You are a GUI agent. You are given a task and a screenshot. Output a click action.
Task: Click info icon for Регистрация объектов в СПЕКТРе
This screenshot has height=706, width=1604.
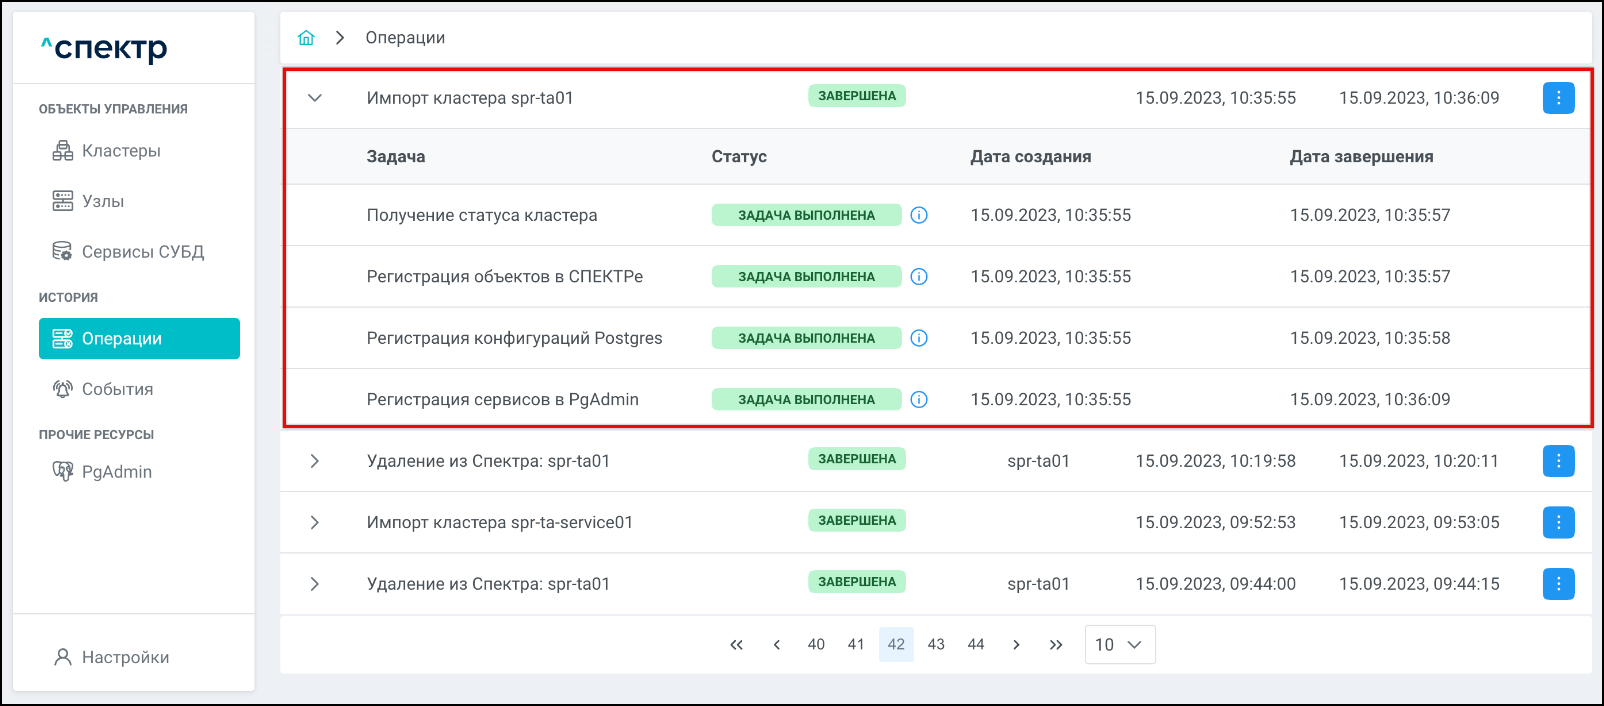pyautogui.click(x=919, y=277)
